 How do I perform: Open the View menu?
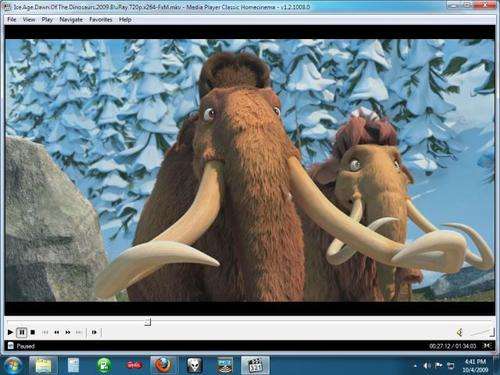pos(29,20)
